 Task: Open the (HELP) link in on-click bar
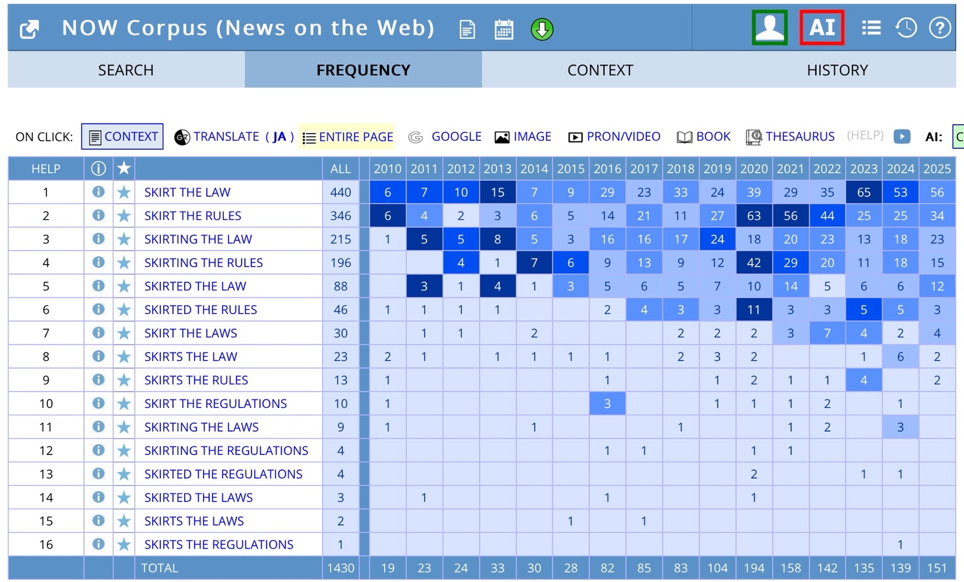pyautogui.click(x=865, y=135)
